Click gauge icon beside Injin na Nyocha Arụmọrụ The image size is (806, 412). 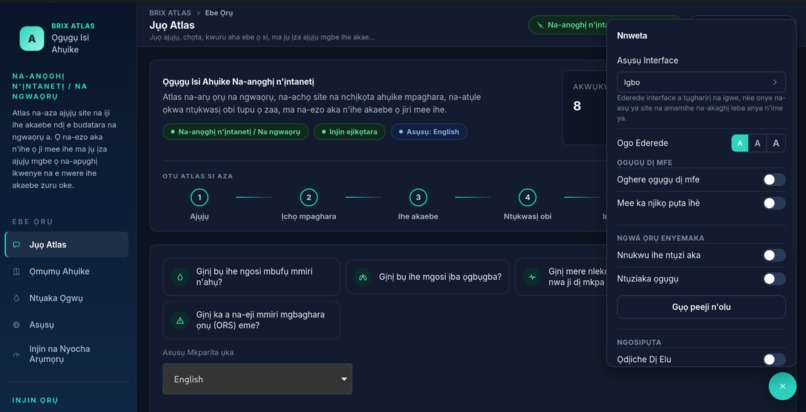tap(16, 354)
